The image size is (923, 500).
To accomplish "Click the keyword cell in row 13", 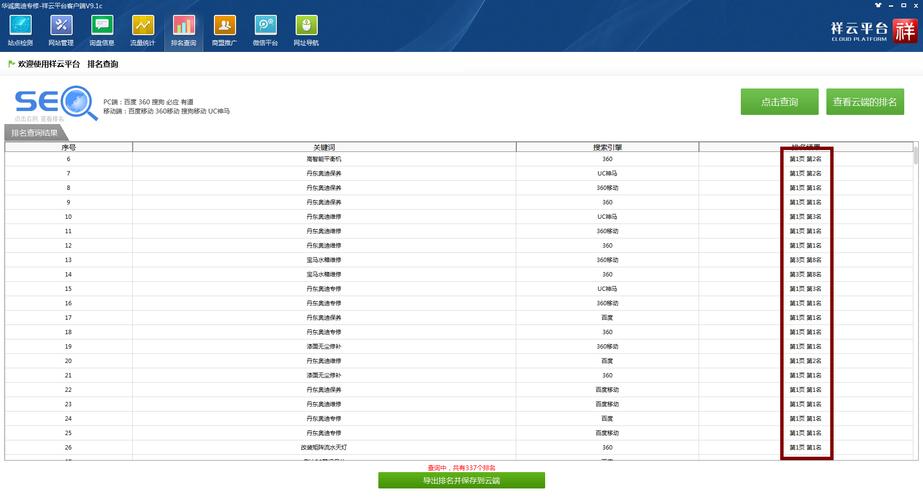I will click(x=324, y=260).
